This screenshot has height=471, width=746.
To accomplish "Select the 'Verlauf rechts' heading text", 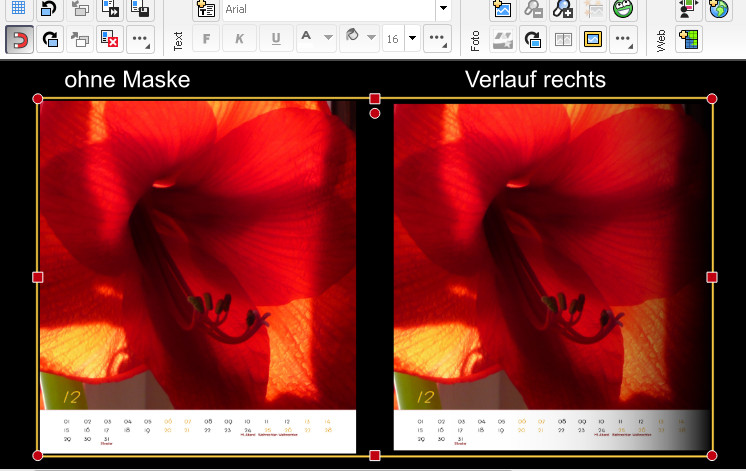I will (535, 79).
